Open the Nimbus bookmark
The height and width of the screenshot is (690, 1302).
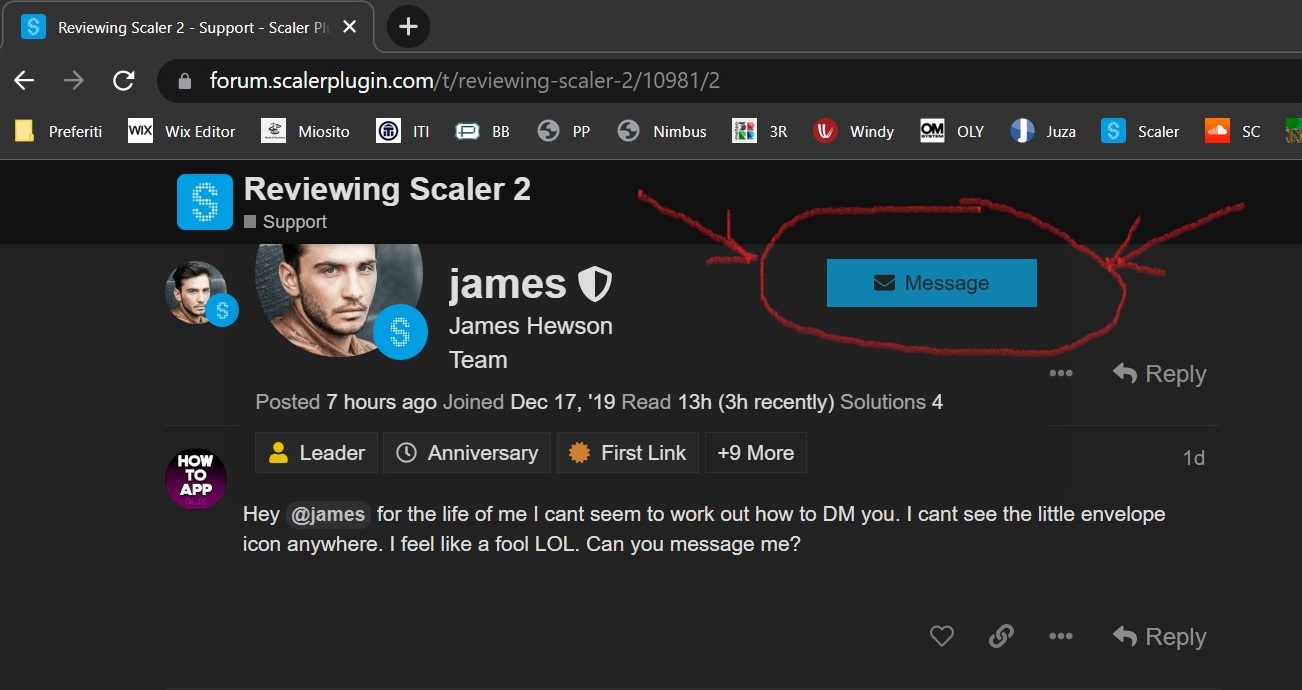point(662,131)
